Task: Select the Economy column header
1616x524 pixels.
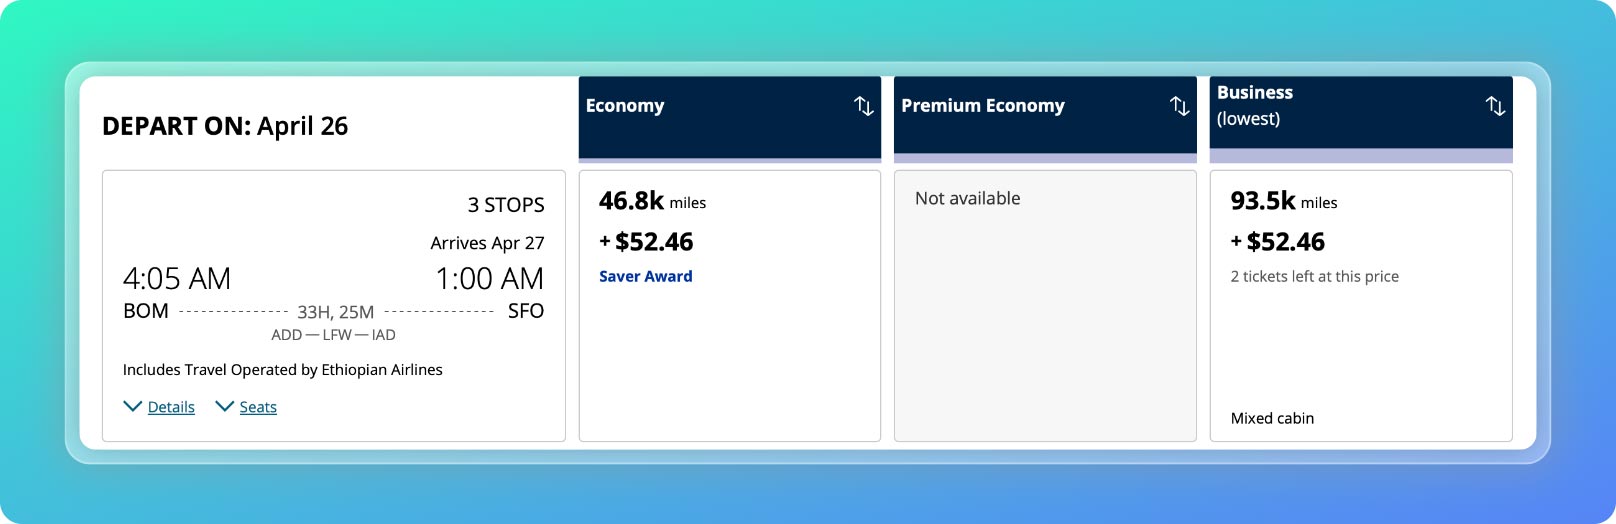Action: pyautogui.click(x=730, y=117)
